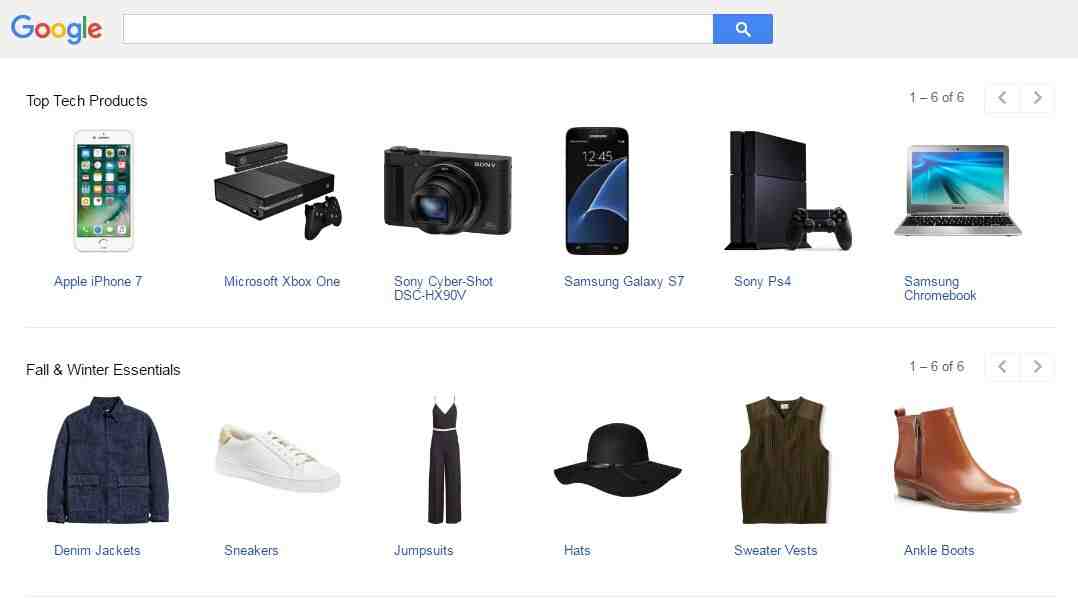Go to previous page of Top Tech Products
The image size is (1078, 599).
[x=1002, y=98]
